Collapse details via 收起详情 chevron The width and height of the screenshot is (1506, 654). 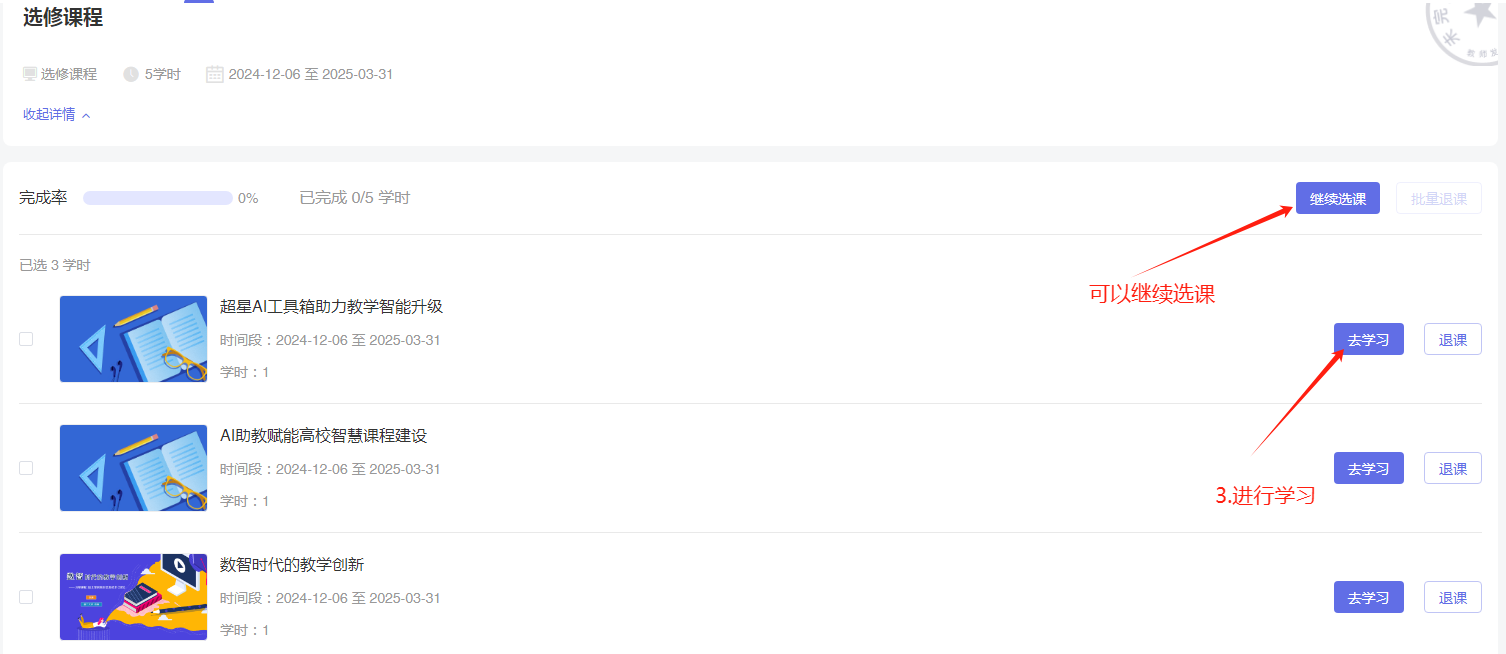[x=86, y=115]
